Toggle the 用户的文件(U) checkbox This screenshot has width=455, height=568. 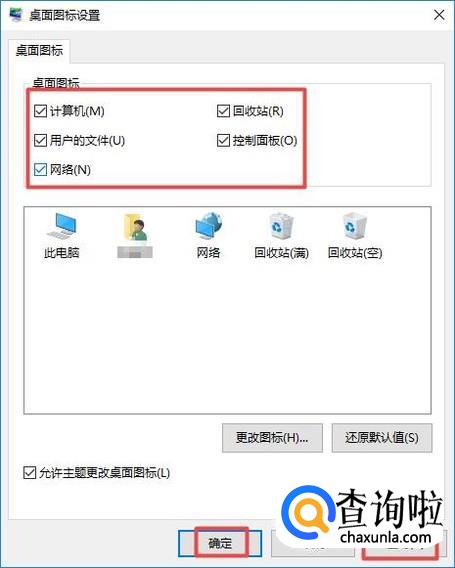click(x=40, y=140)
